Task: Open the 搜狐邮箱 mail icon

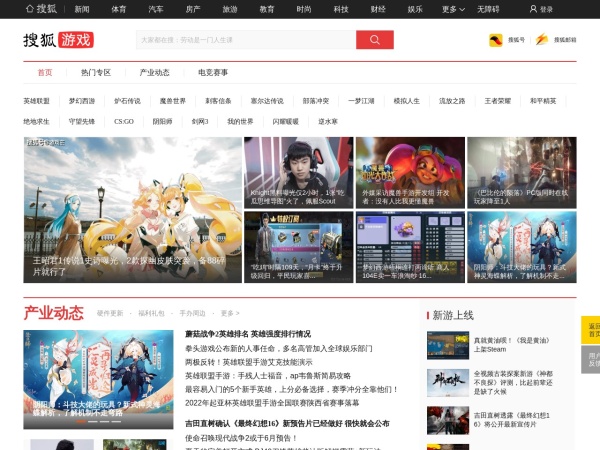Action: pyautogui.click(x=542, y=40)
